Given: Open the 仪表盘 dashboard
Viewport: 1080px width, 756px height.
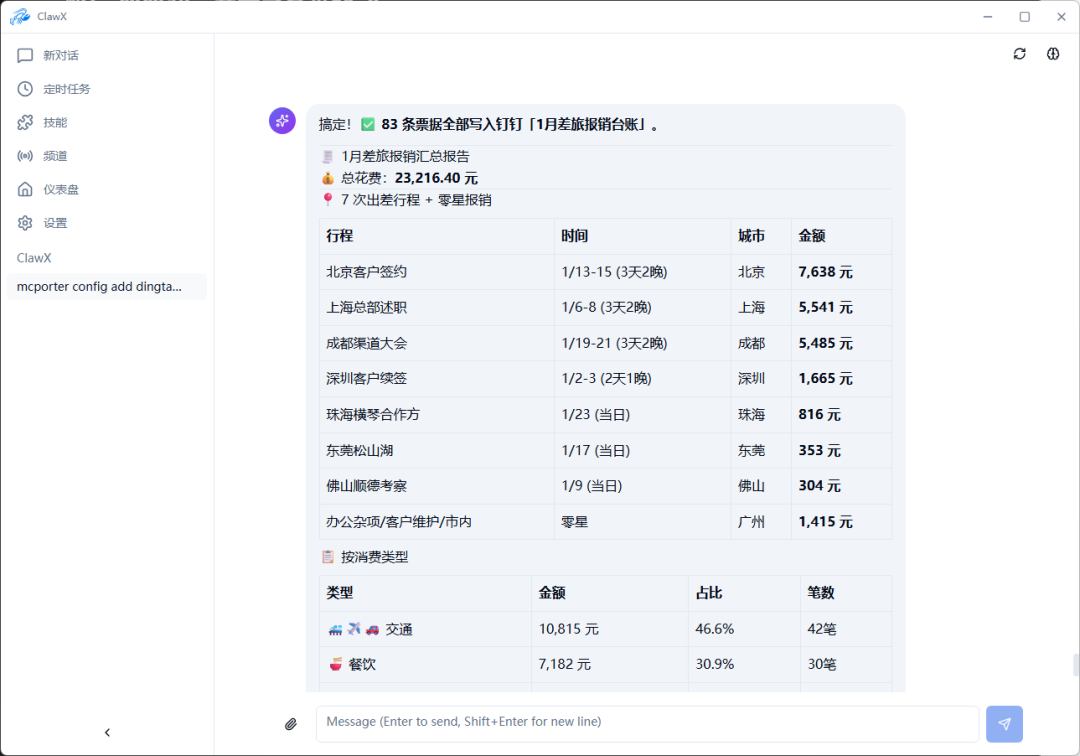Looking at the screenshot, I should point(107,189).
